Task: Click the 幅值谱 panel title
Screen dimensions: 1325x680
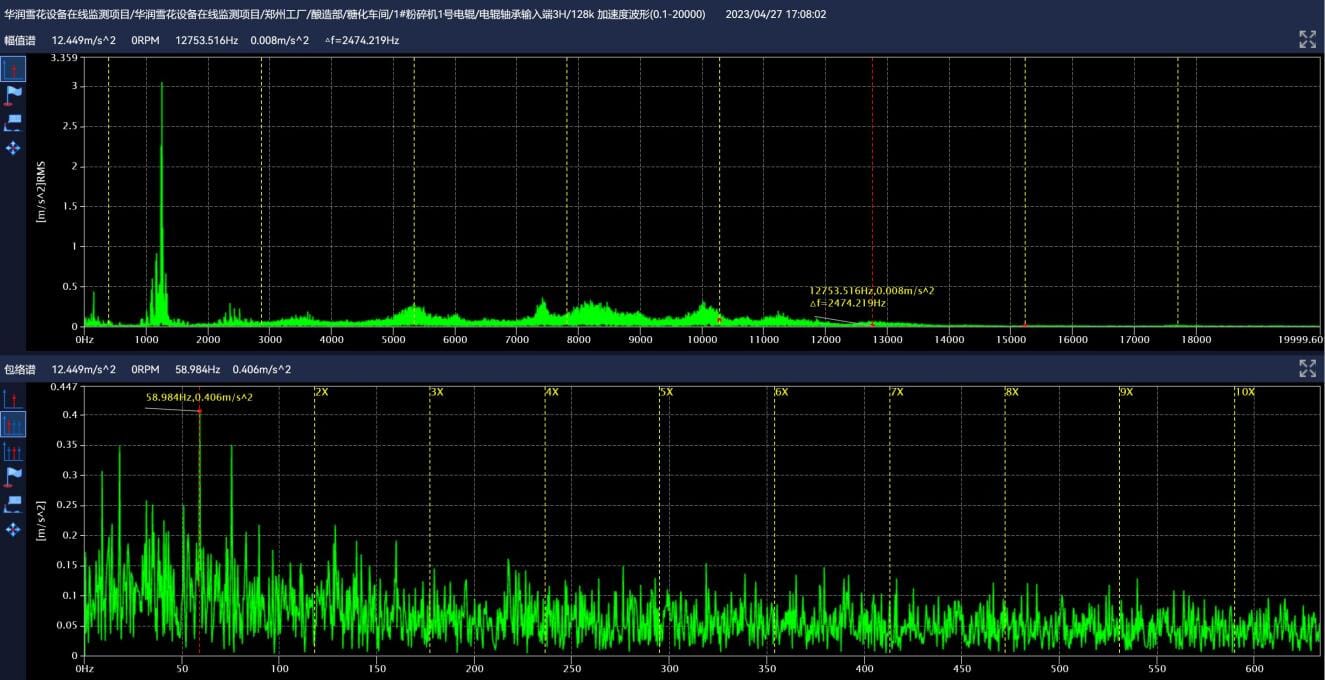Action: point(18,40)
